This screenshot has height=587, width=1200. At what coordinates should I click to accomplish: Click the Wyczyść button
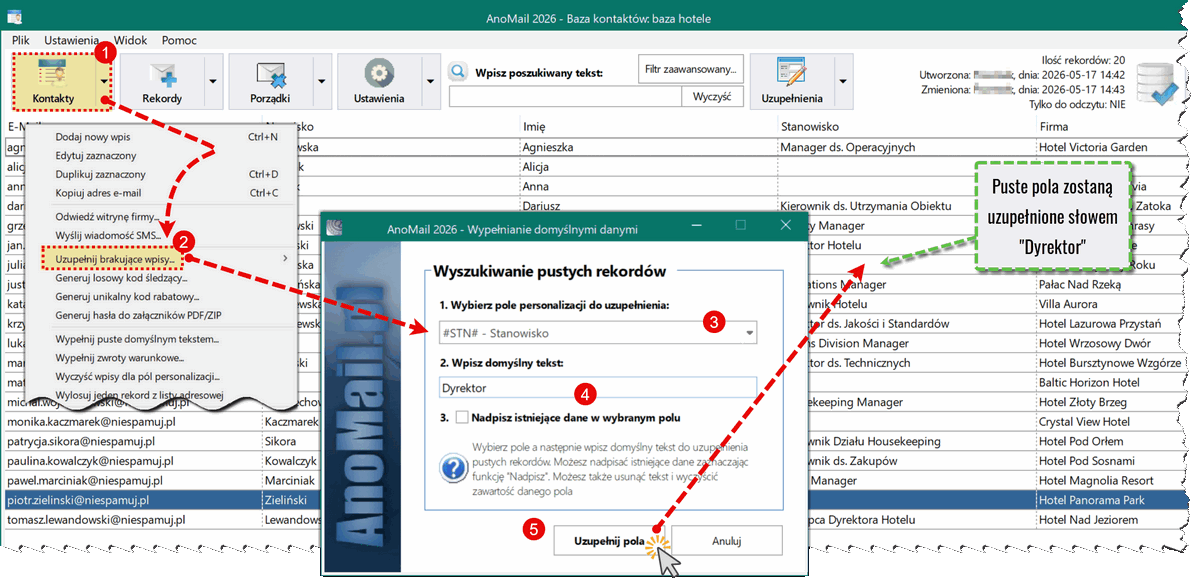713,97
